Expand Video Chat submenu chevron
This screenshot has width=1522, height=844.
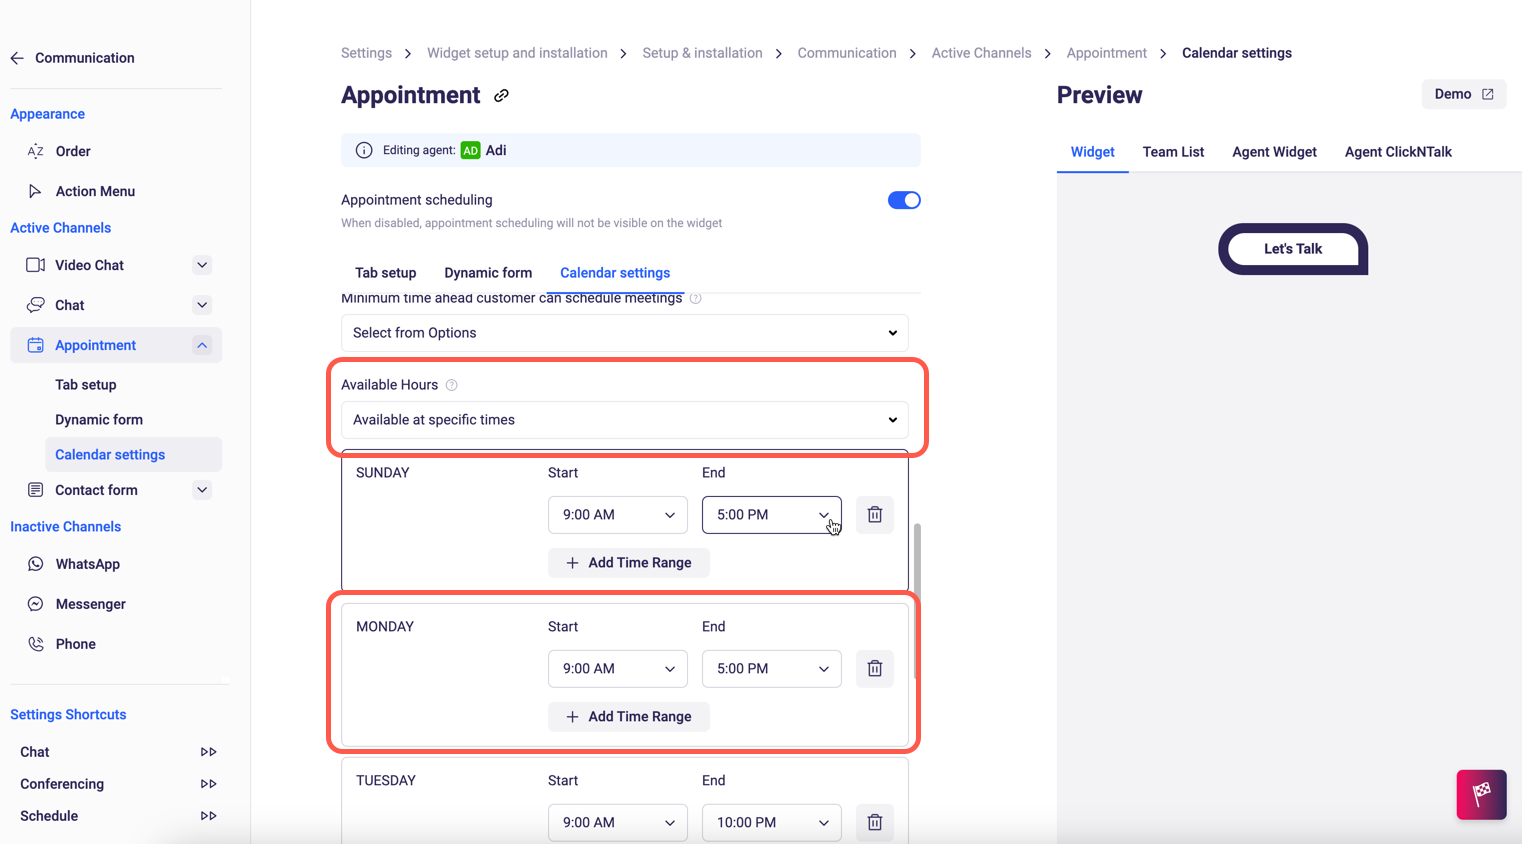(x=202, y=265)
